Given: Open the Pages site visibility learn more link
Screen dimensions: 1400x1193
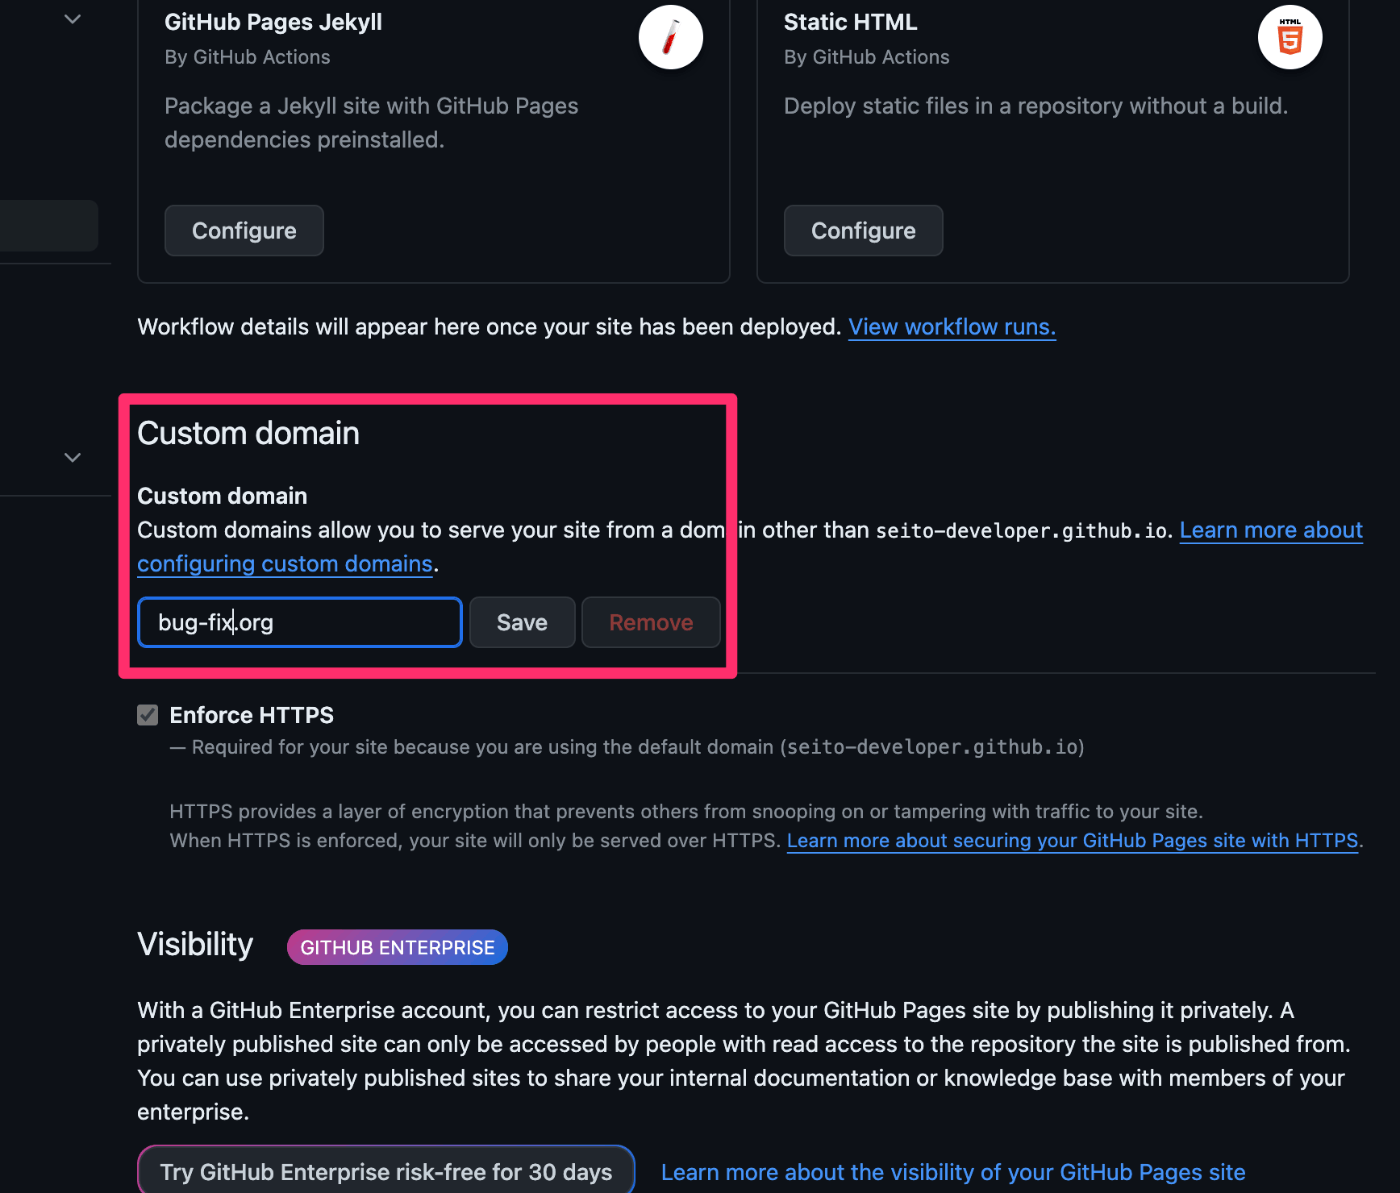Looking at the screenshot, I should [953, 1172].
